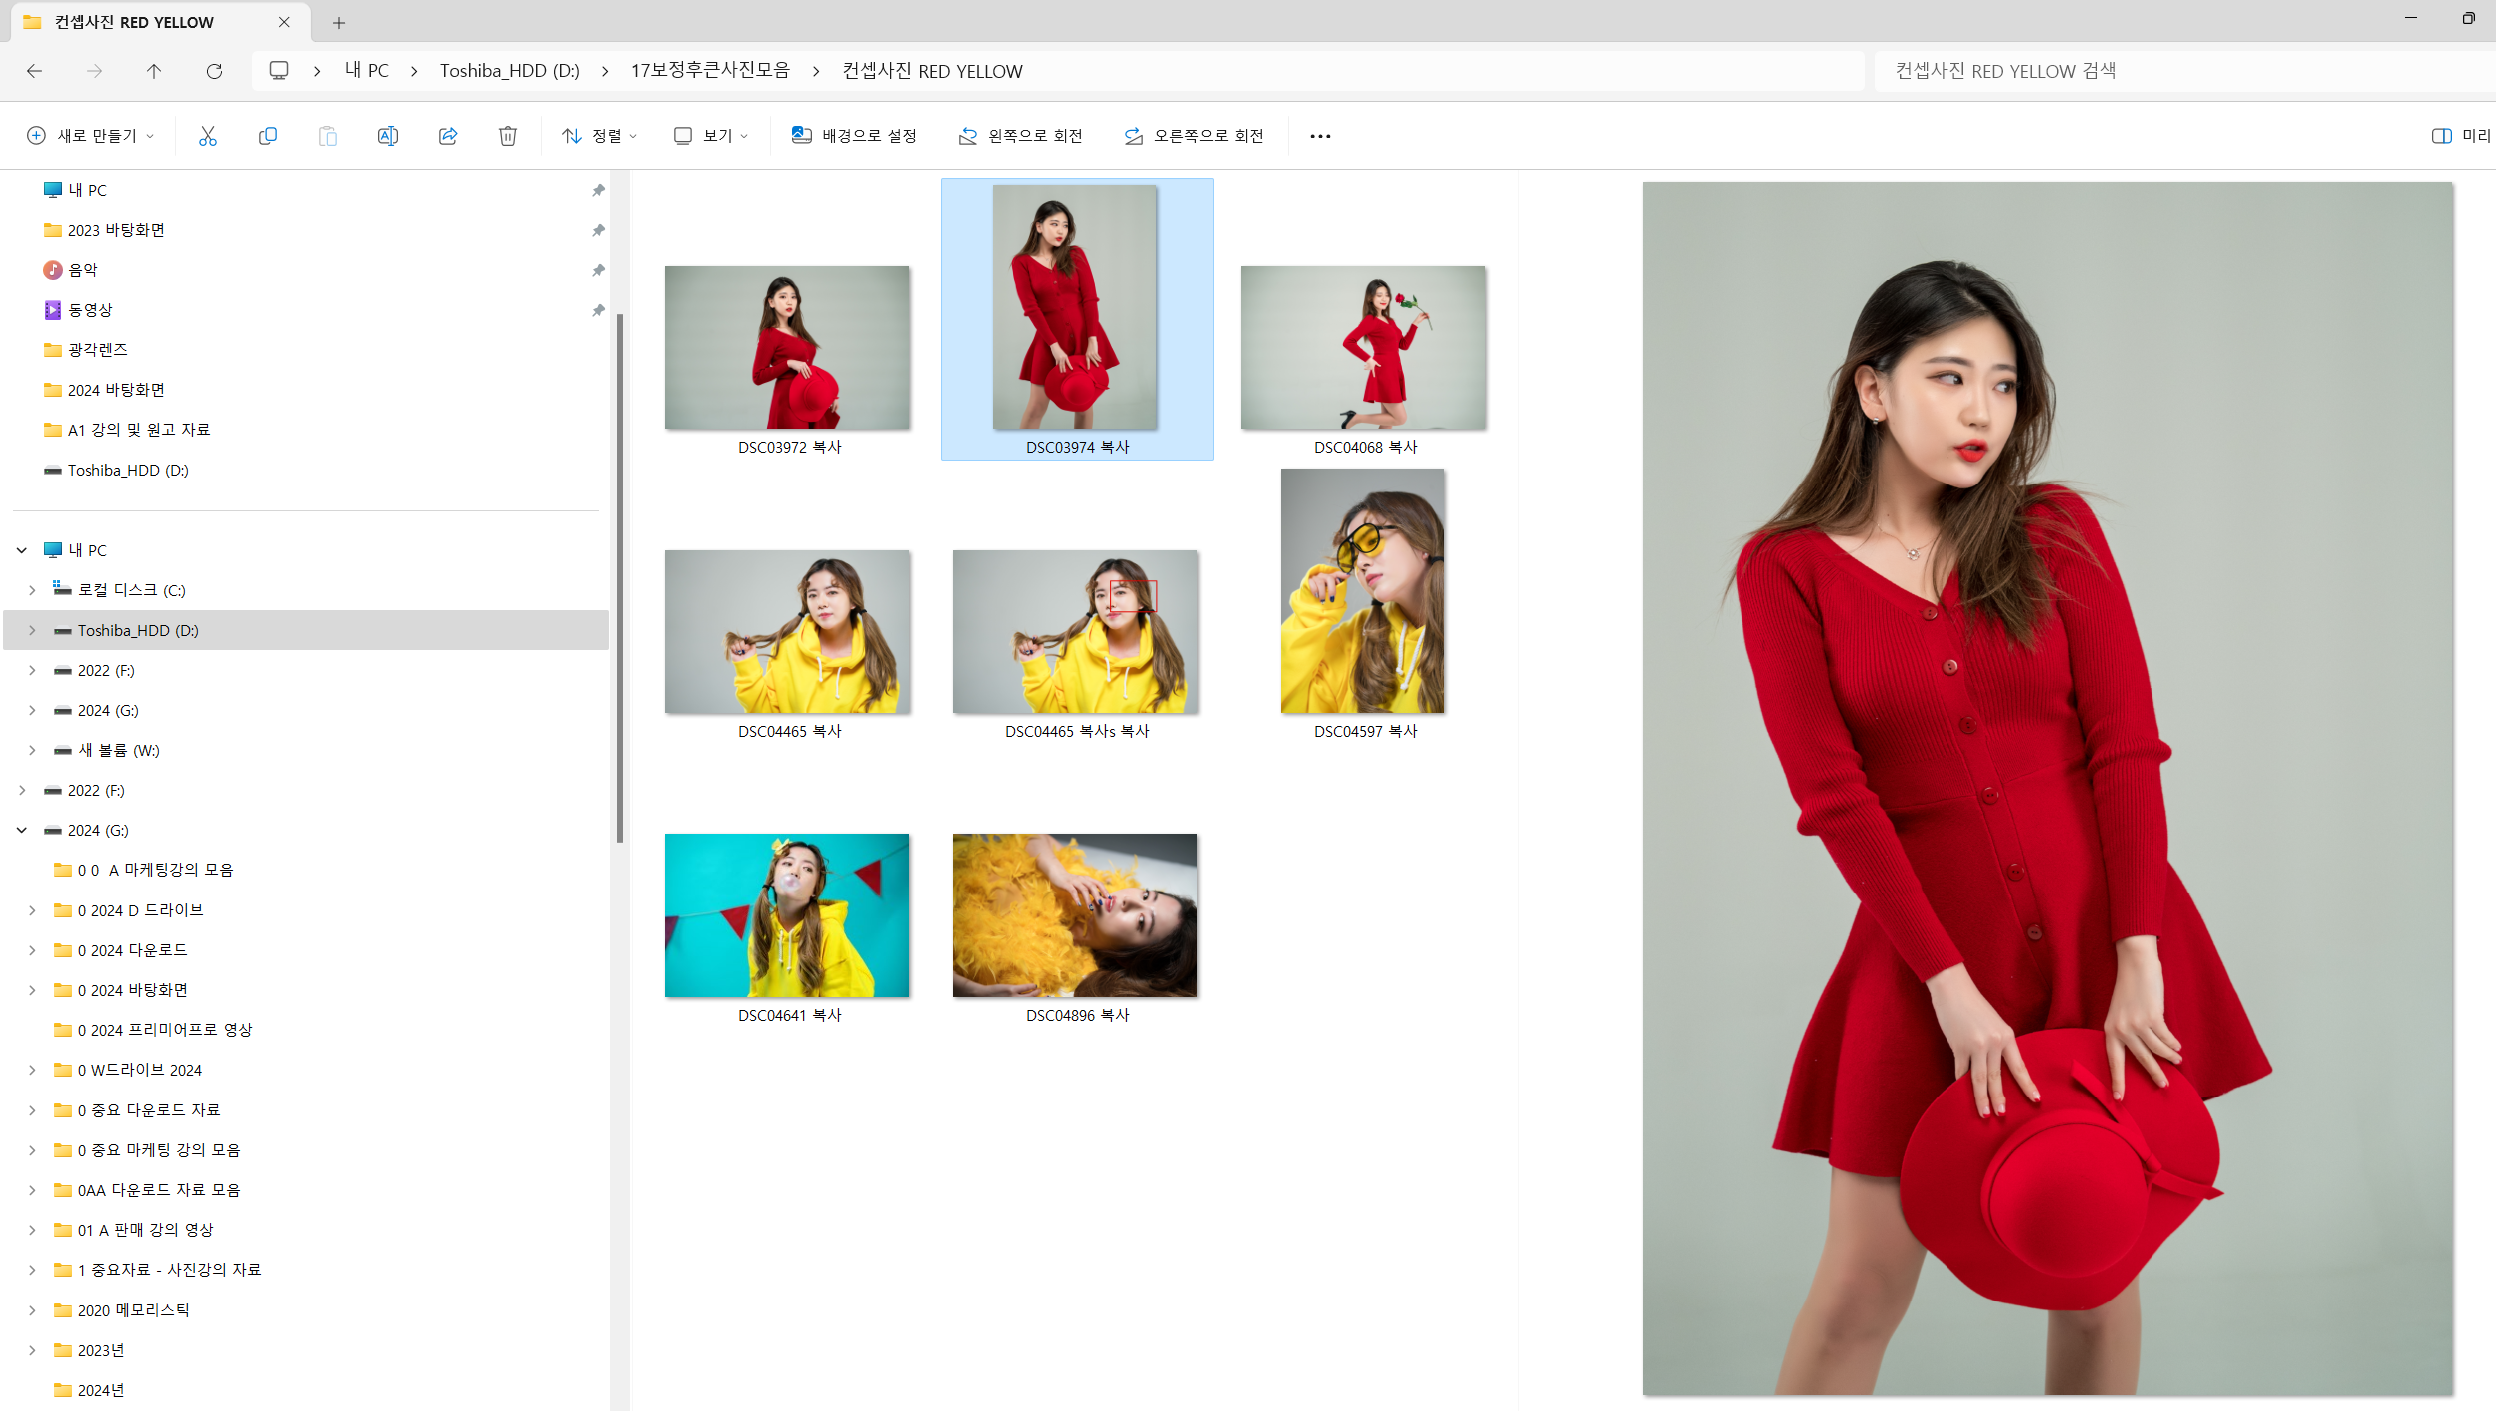
Task: Rotate image with 오른쪽으로 회전
Action: coord(1194,136)
